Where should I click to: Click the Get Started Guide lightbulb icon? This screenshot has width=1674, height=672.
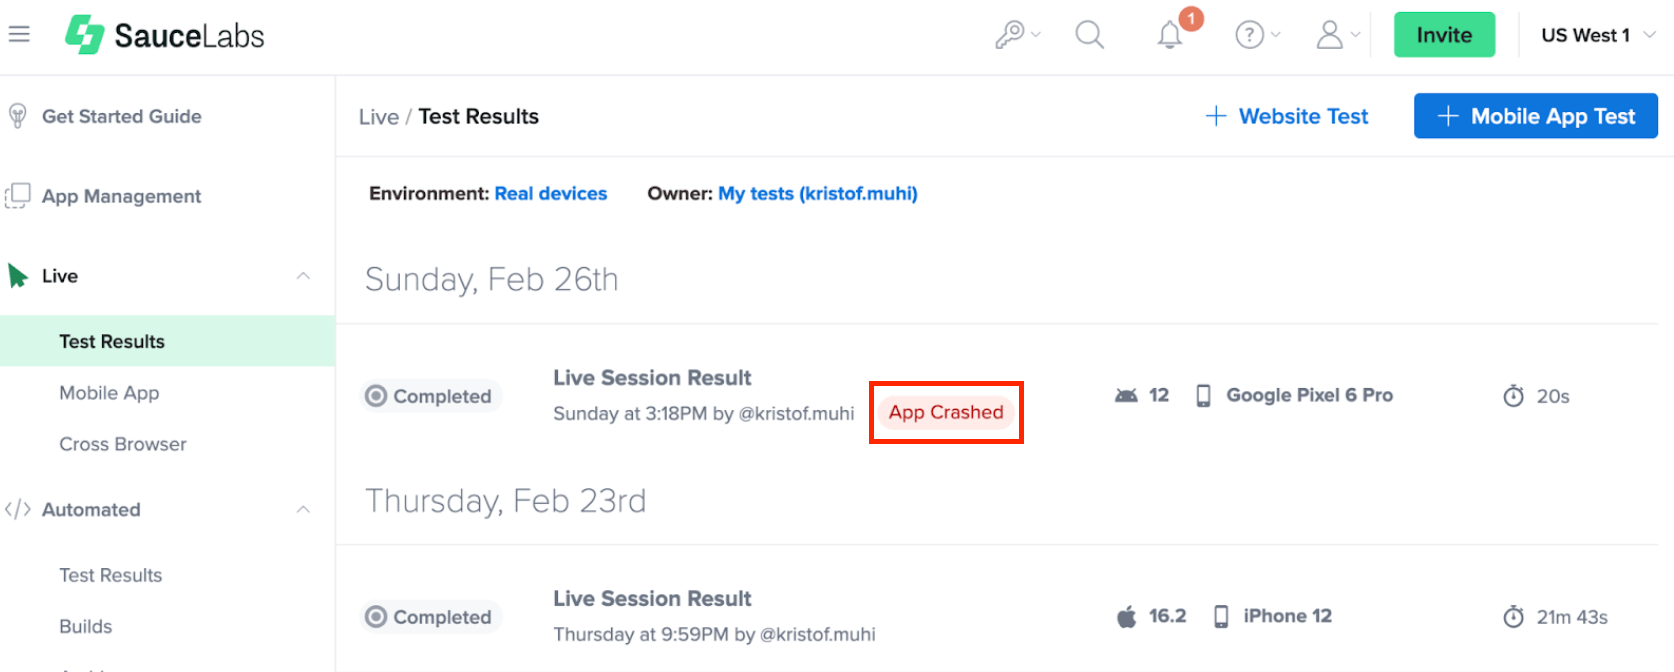(x=18, y=116)
